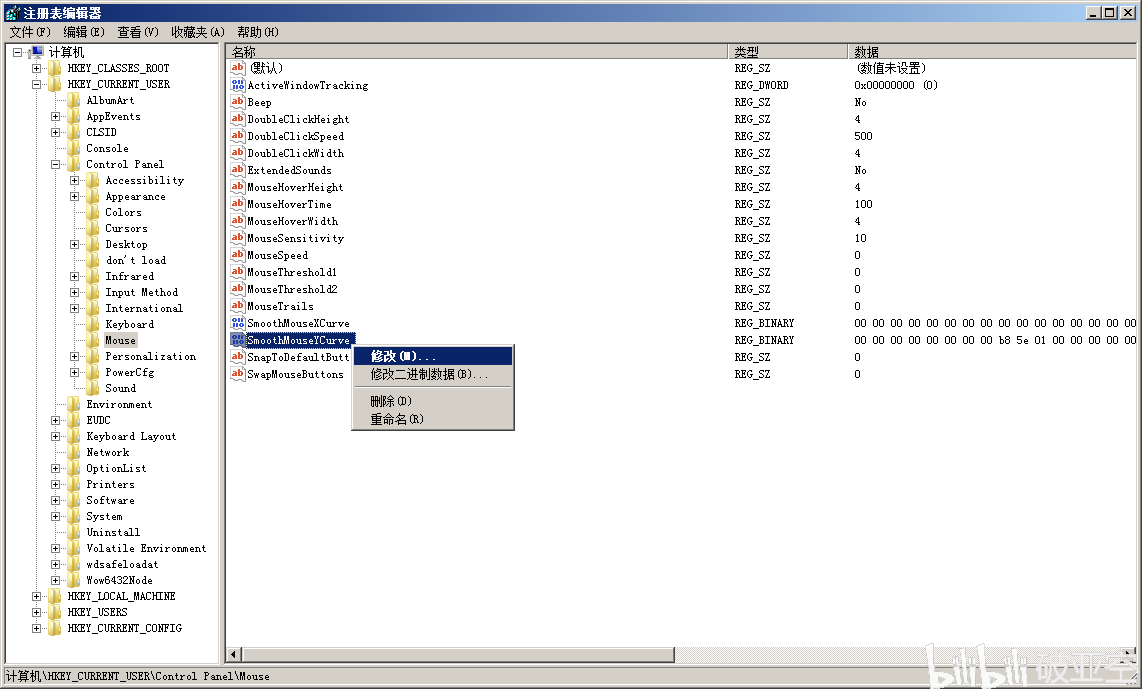Choose 修改(M)... in the context menu
This screenshot has width=1142, height=689.
click(x=433, y=356)
